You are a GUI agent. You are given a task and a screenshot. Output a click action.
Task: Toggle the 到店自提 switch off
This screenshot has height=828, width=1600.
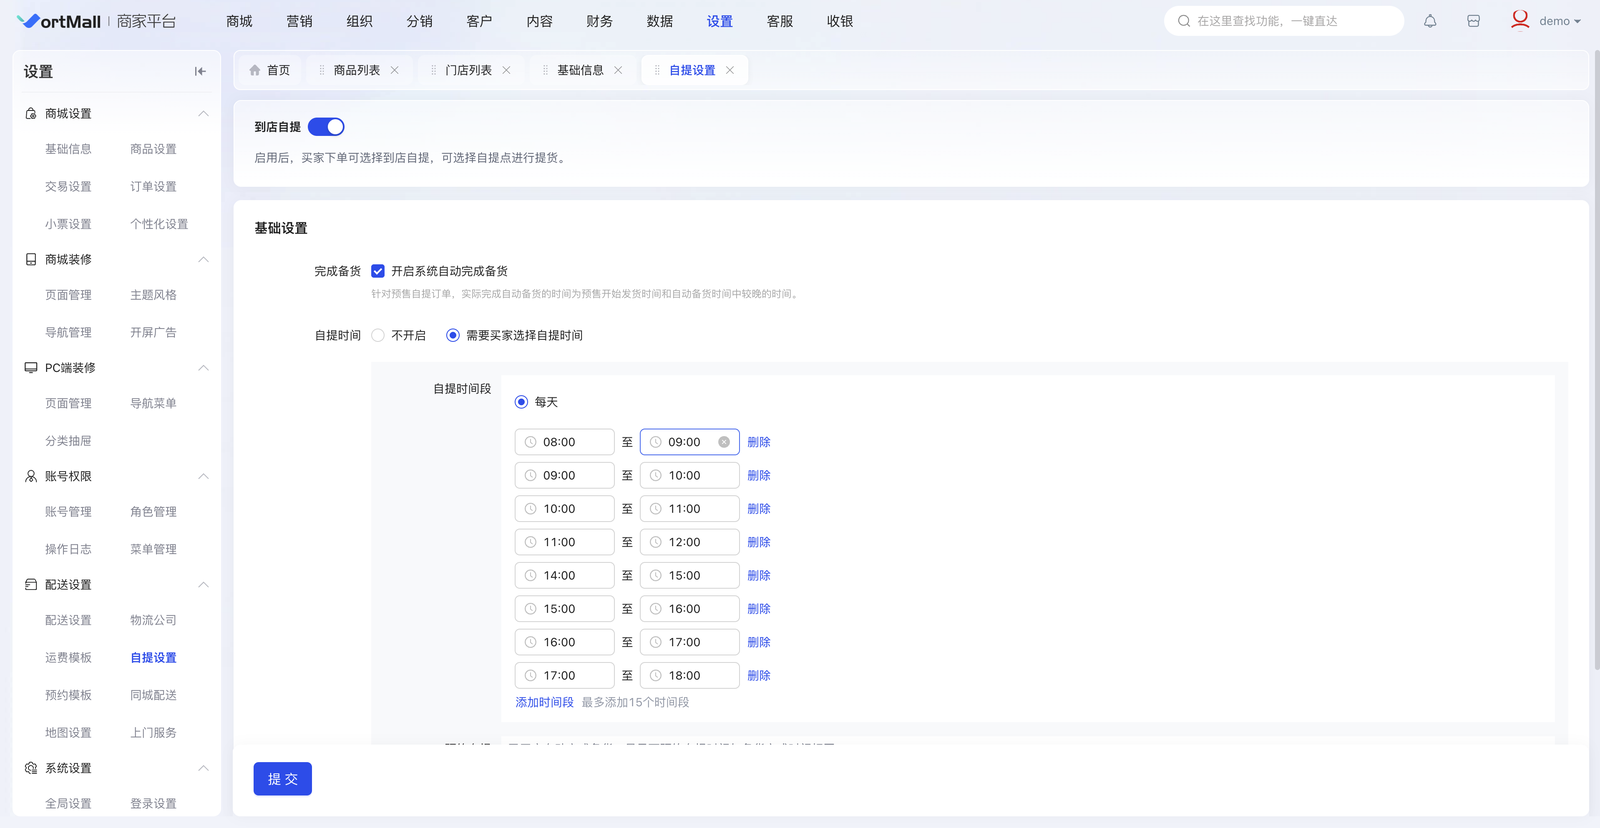point(326,127)
